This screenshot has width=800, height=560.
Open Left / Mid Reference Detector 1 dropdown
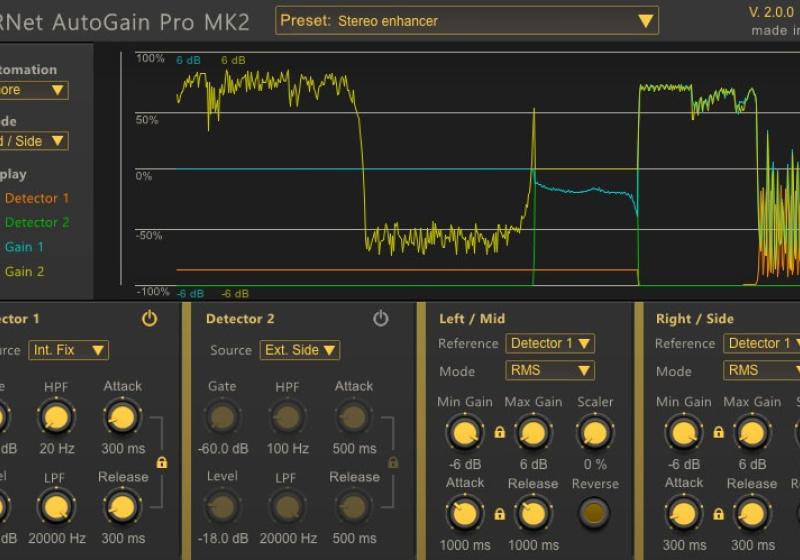(x=550, y=343)
